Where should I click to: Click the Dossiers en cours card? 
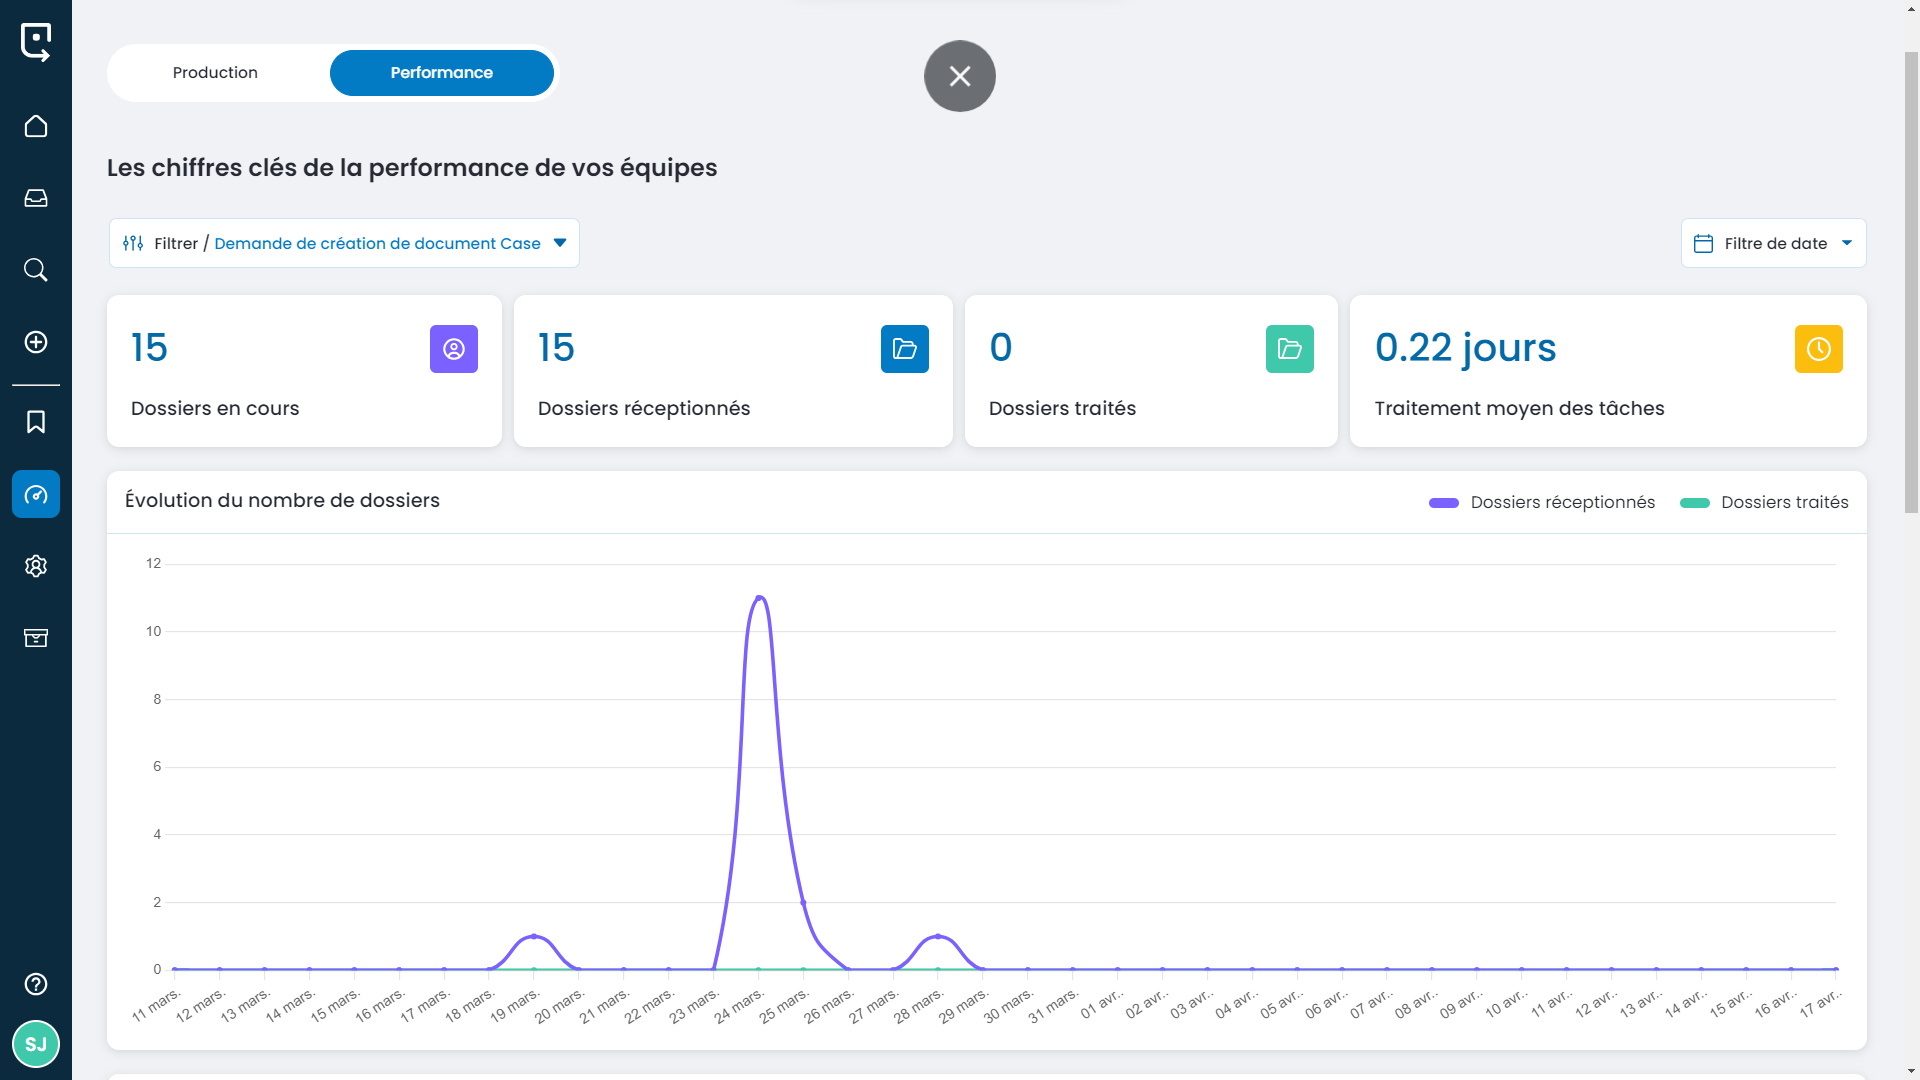(304, 371)
